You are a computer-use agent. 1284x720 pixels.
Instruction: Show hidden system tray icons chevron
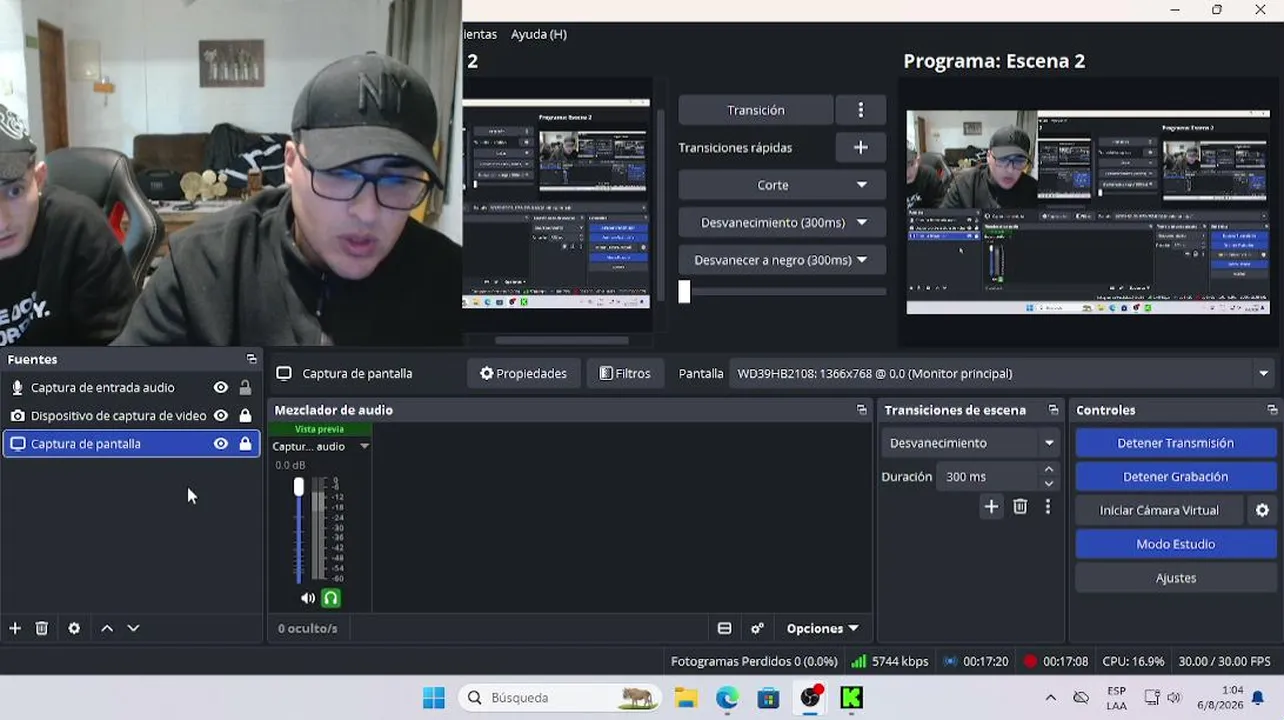point(1050,698)
